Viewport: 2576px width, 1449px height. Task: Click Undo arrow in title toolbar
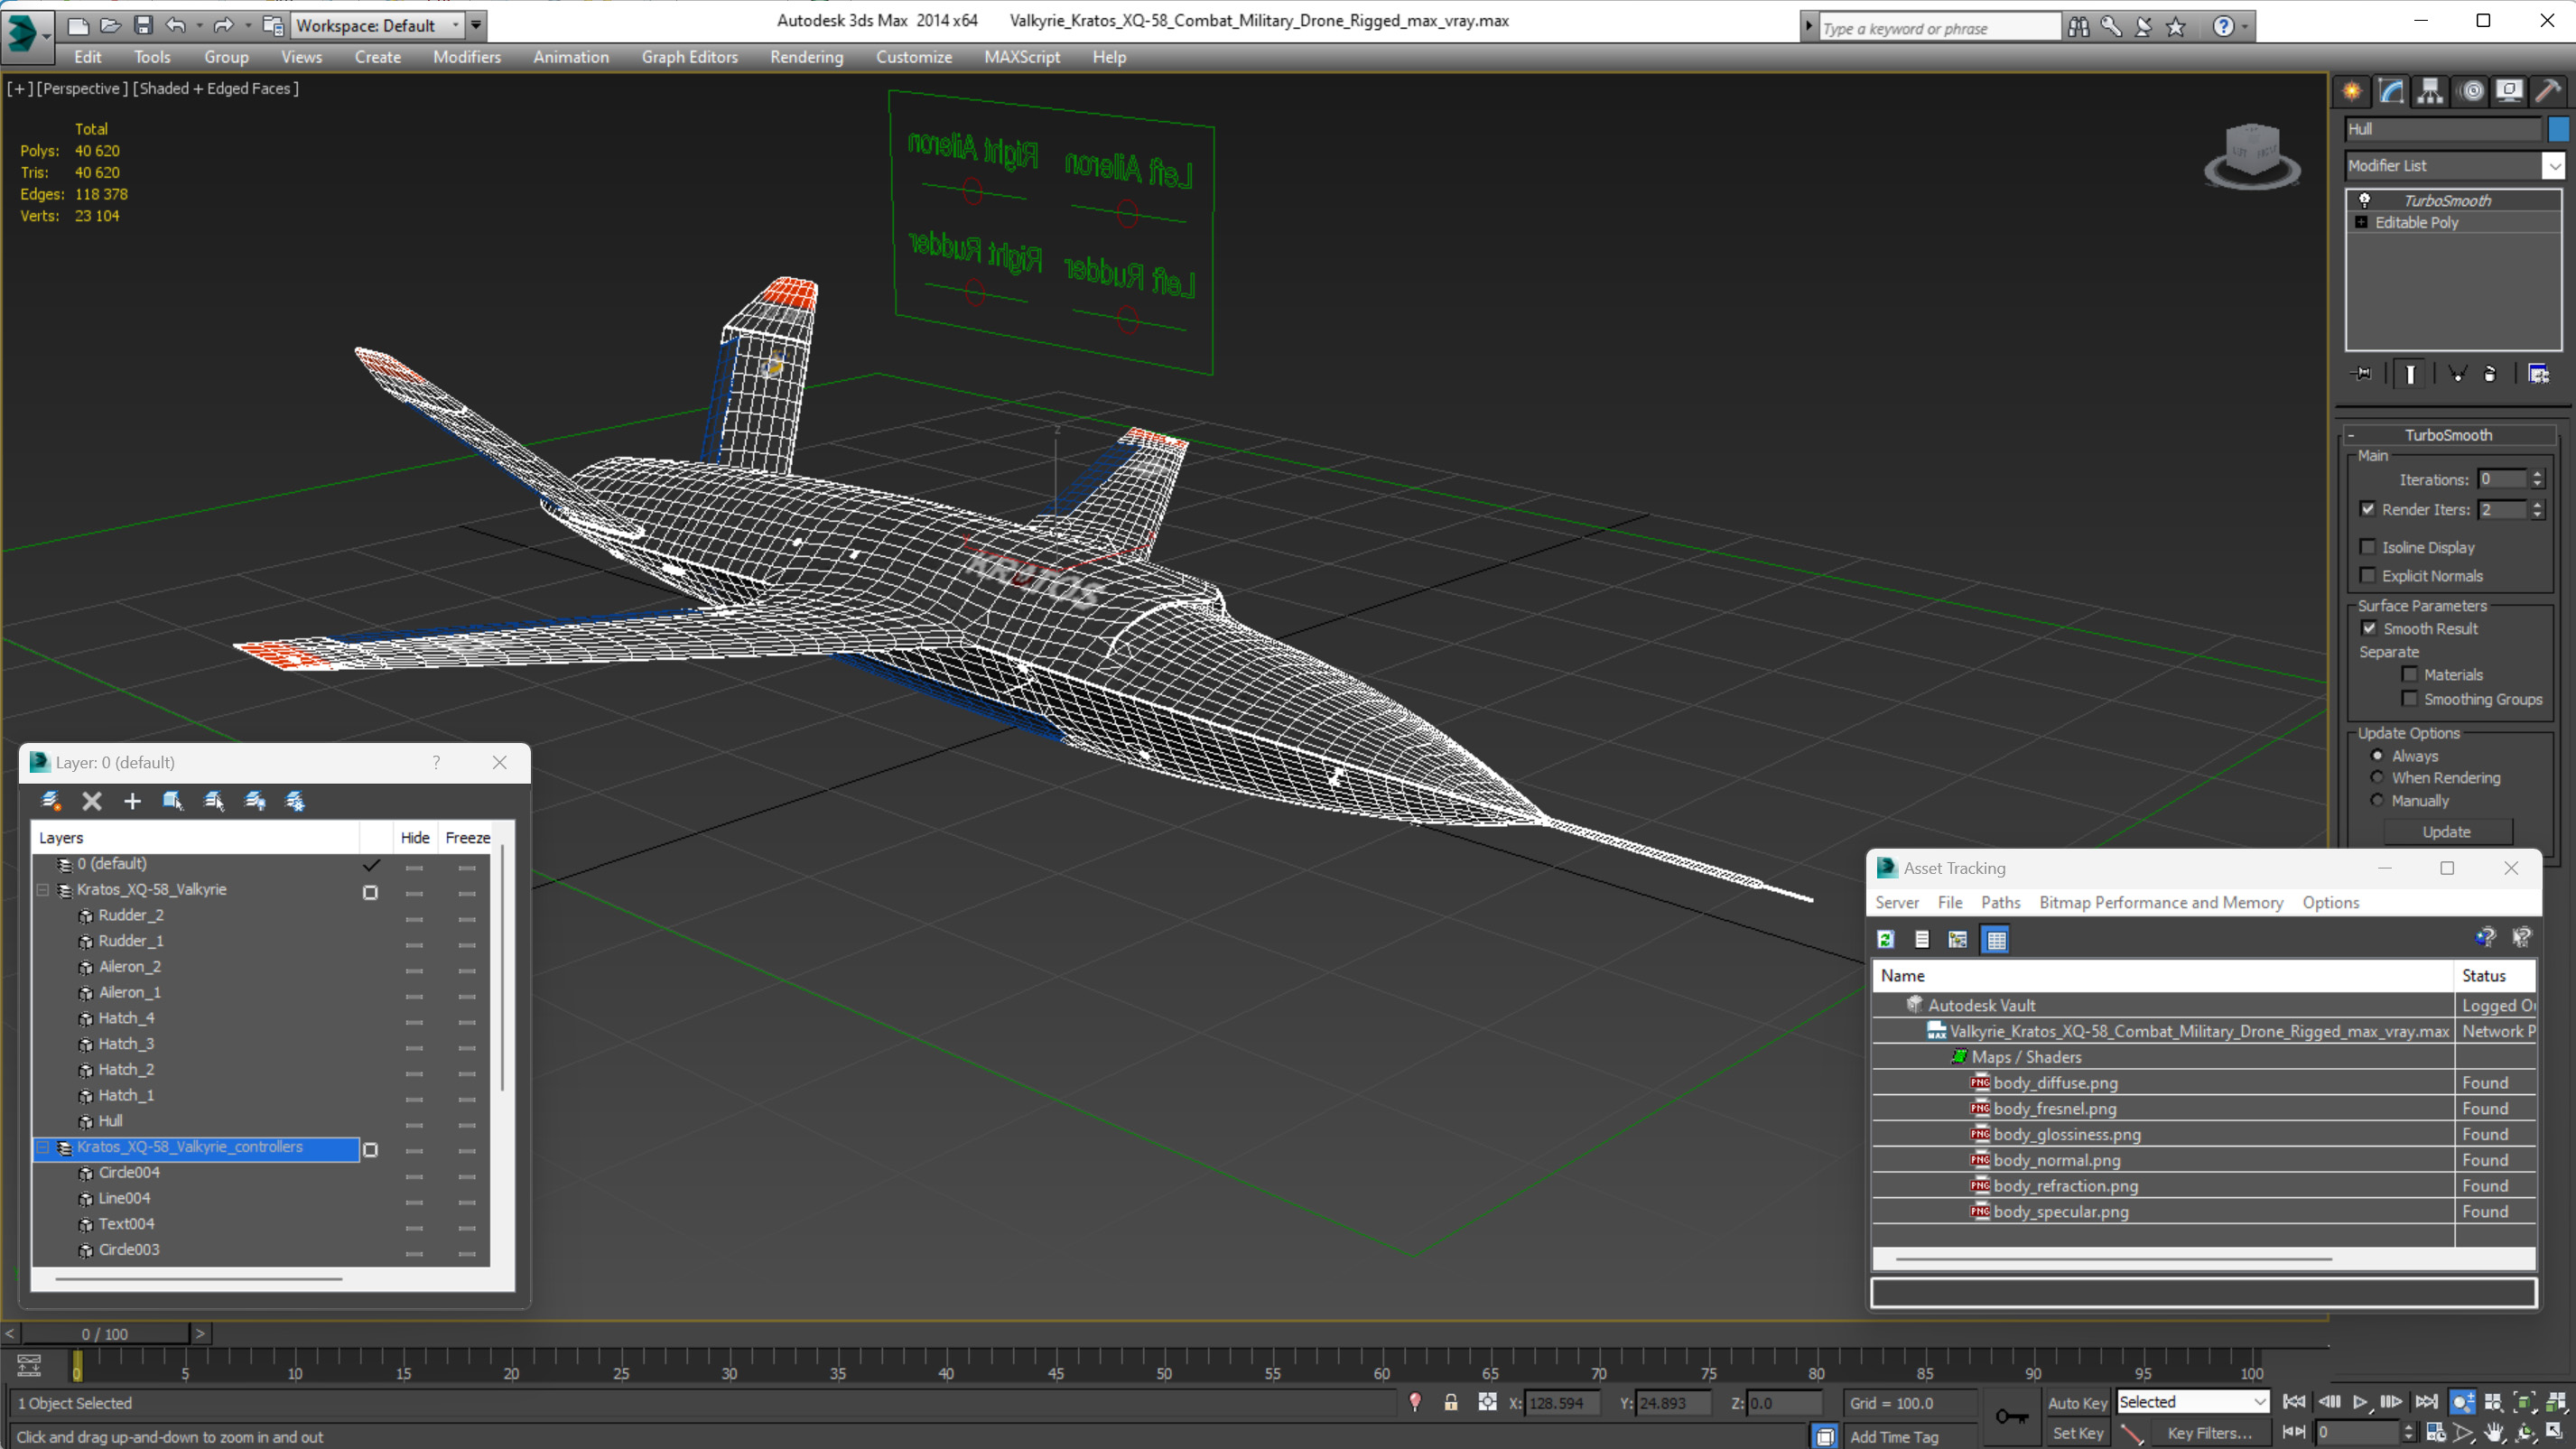(176, 25)
